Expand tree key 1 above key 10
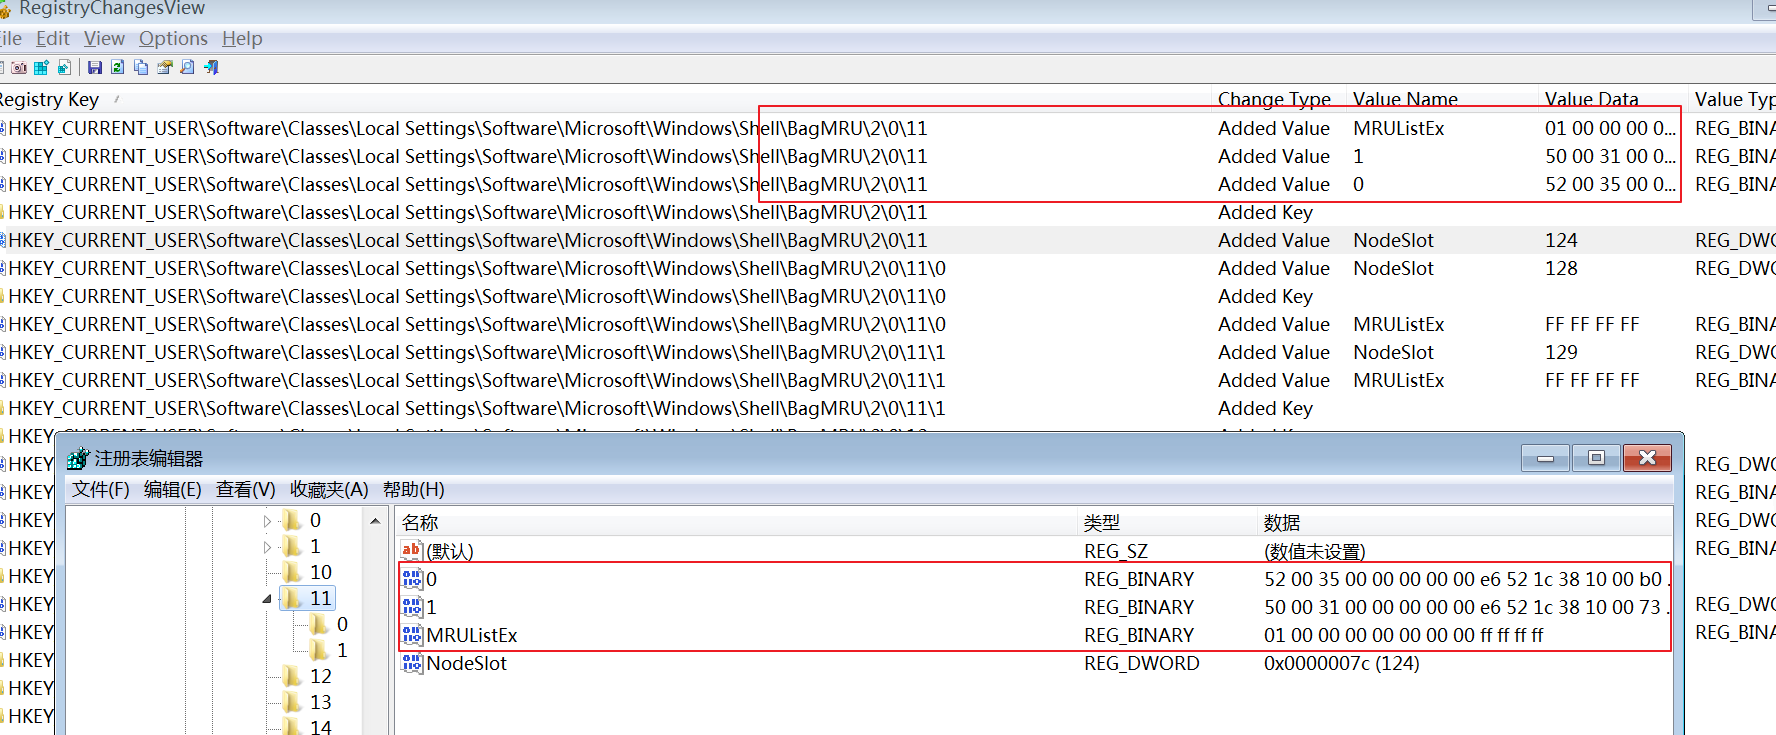1776x735 pixels. pos(267,547)
